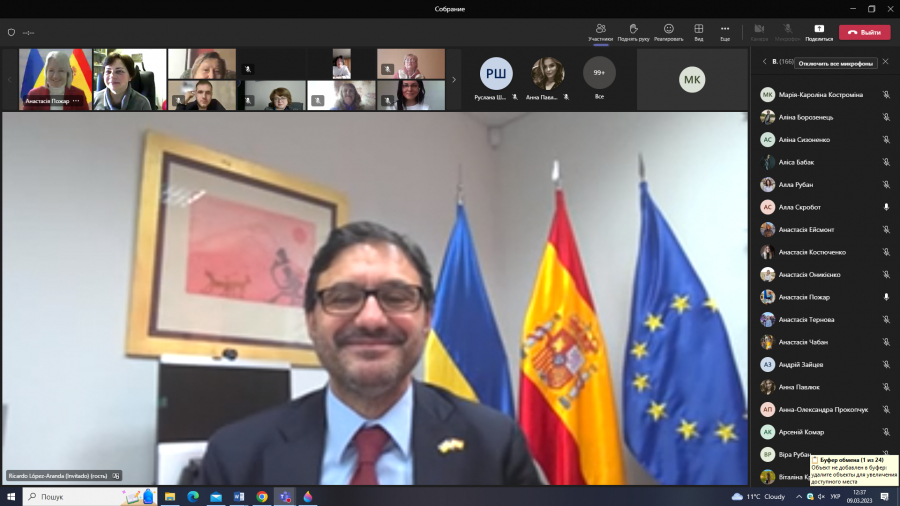Select Анастасія Чабан in participants list
The height and width of the screenshot is (506, 900).
pyautogui.click(x=825, y=342)
